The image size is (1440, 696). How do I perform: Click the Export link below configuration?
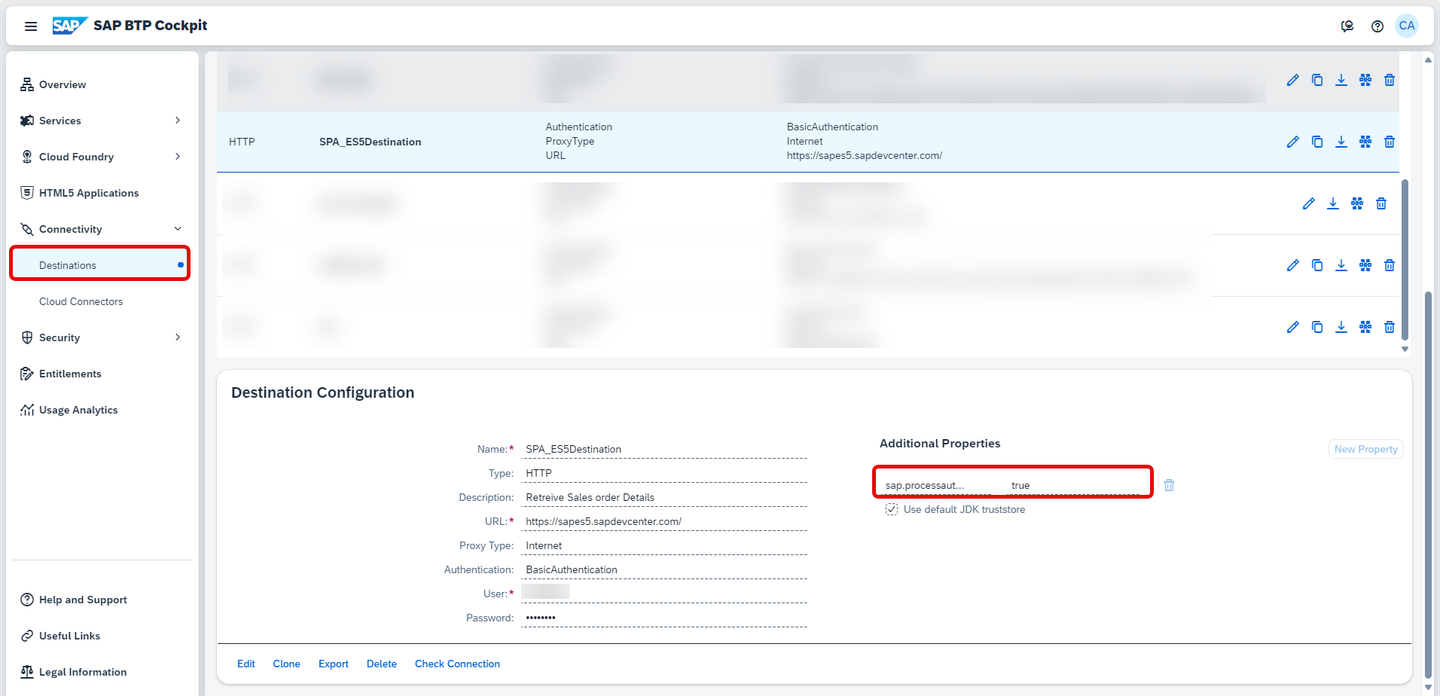tap(334, 664)
